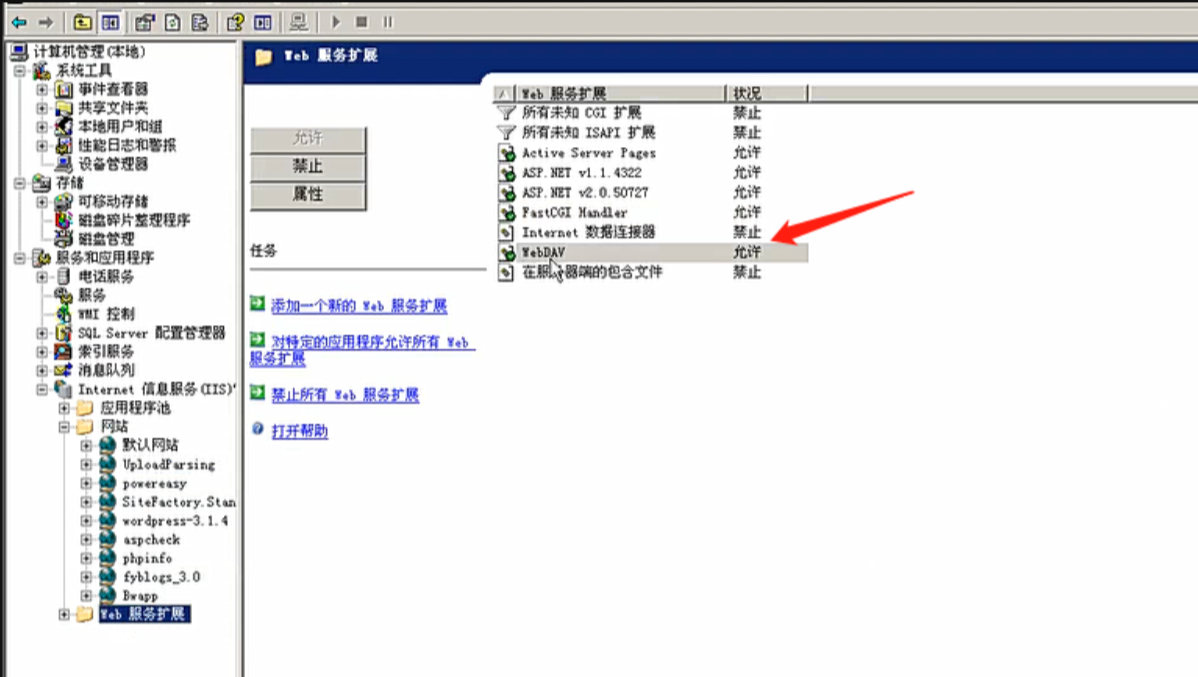Click filter icon for 所有未知 ISAPI 扩展

point(506,133)
